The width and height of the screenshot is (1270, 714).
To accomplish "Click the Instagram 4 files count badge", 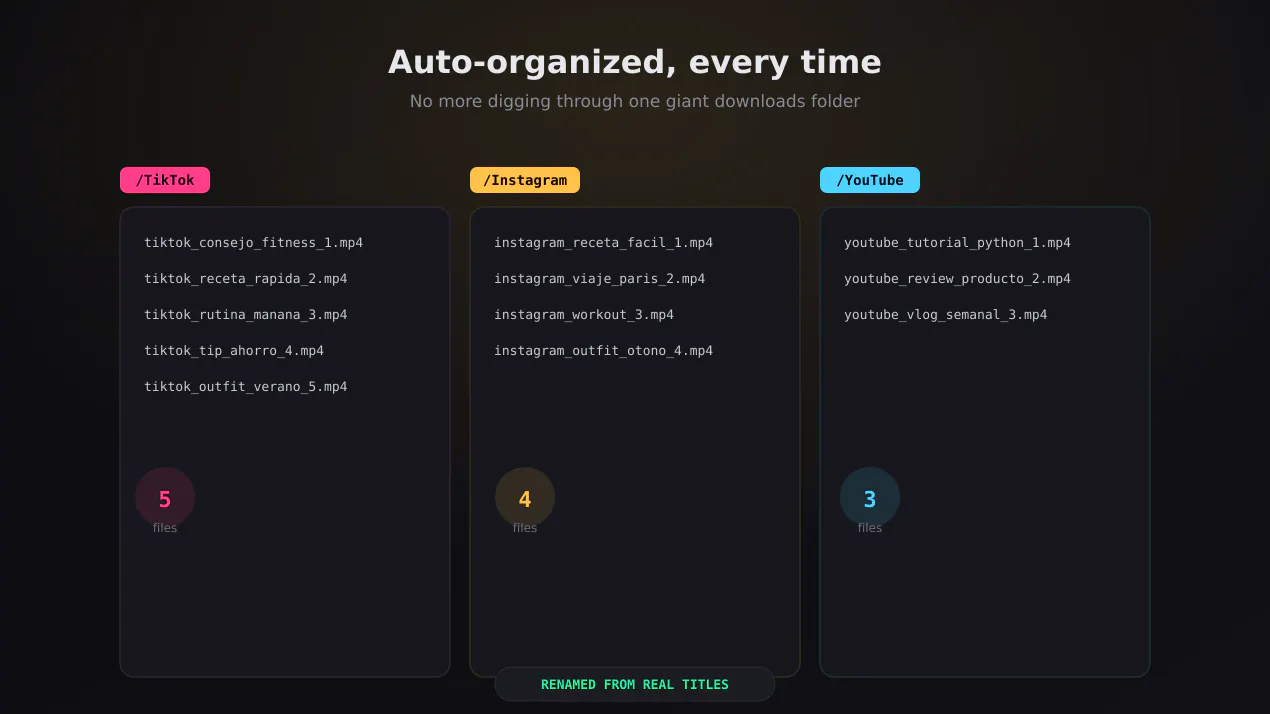I will click(525, 498).
